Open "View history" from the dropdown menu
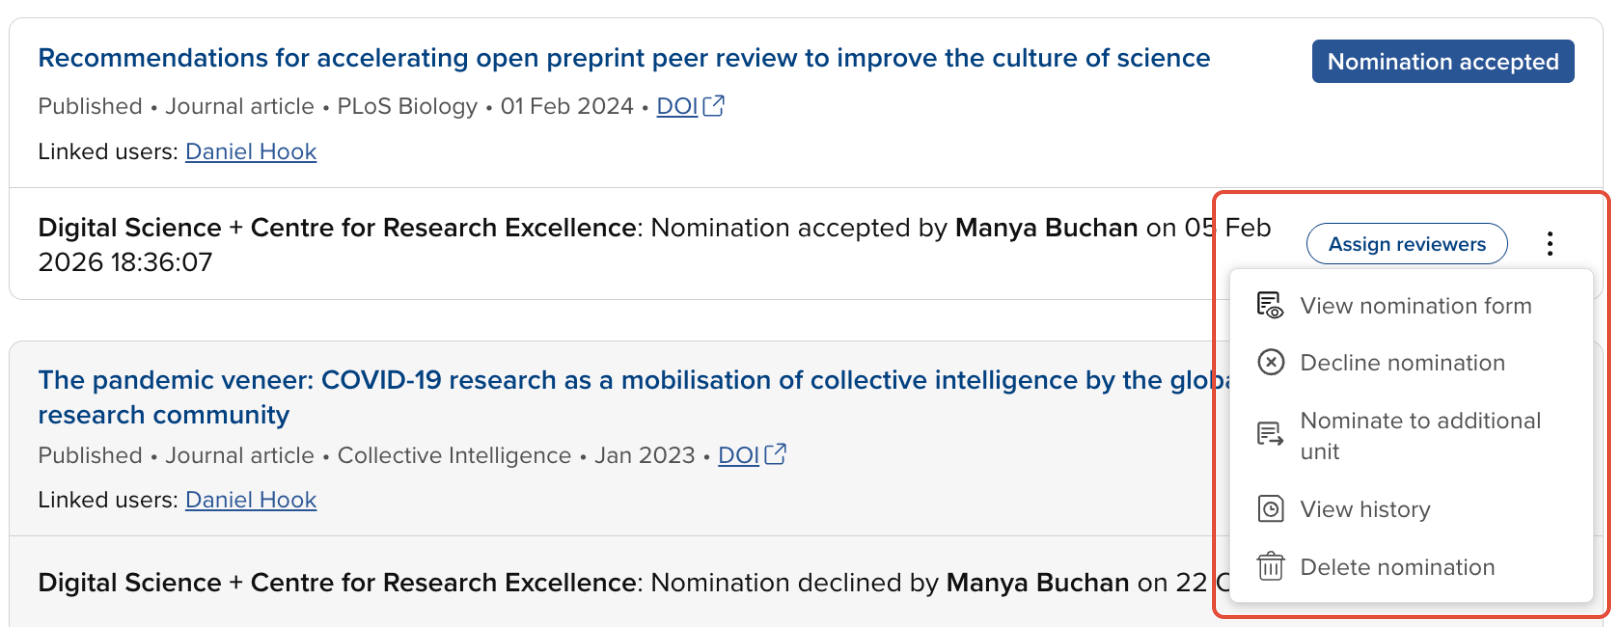 (1365, 510)
